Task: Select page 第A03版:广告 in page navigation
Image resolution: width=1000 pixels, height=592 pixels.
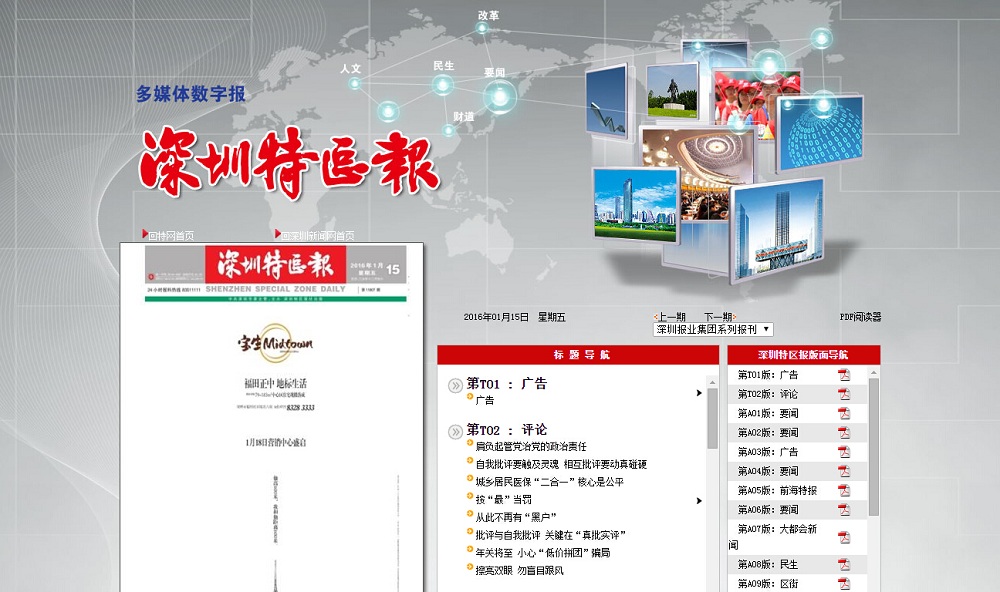Action: point(768,452)
